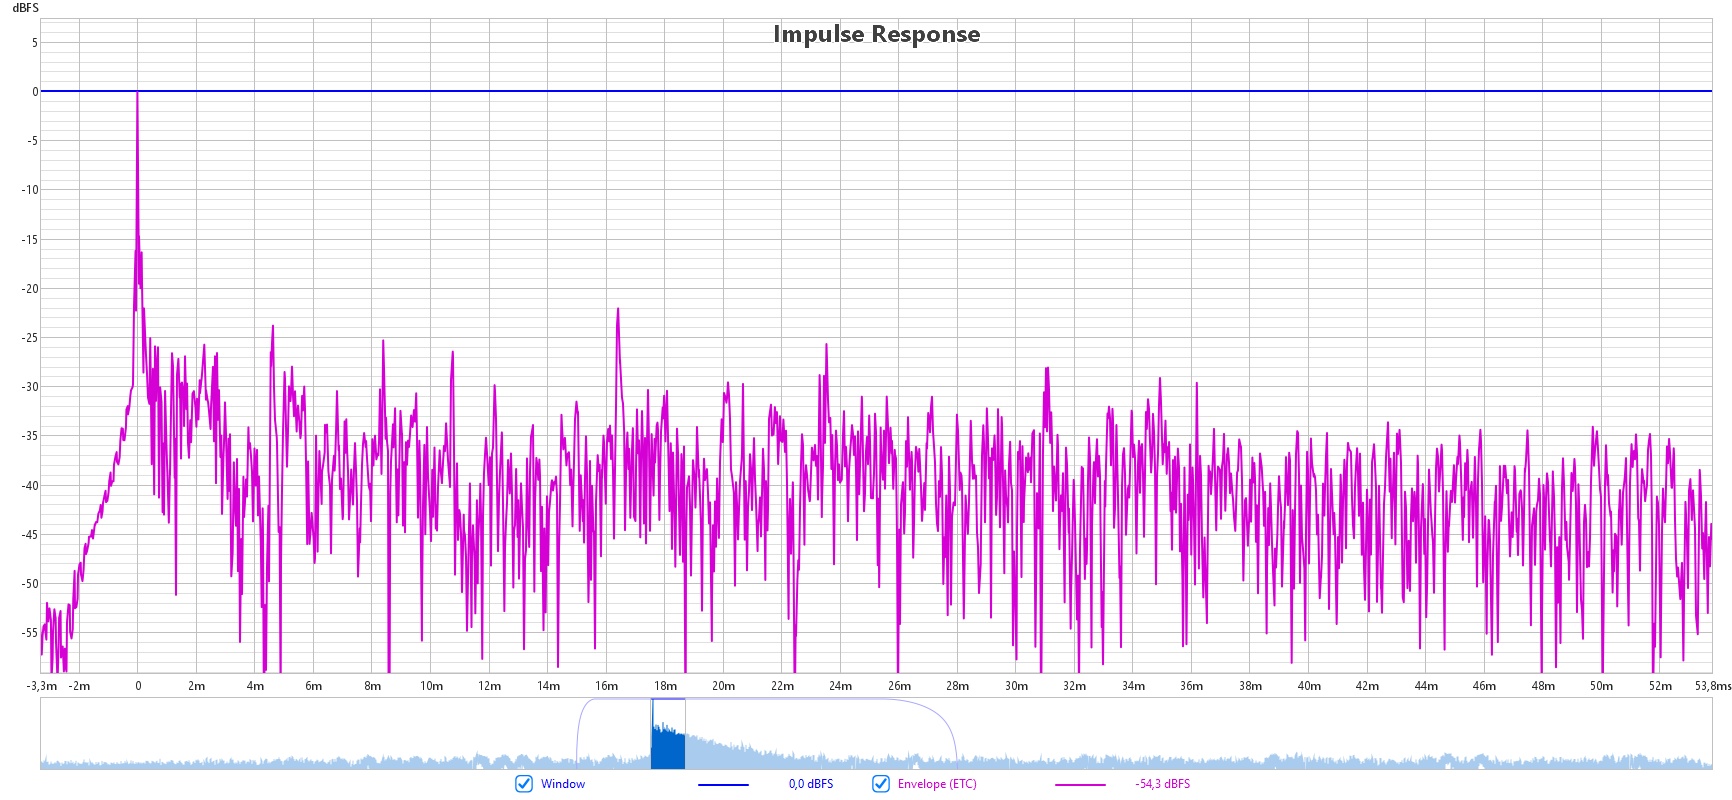Screen dimensions: 1732x800
Task: Click the '10m' time axis label
Action: (431, 686)
